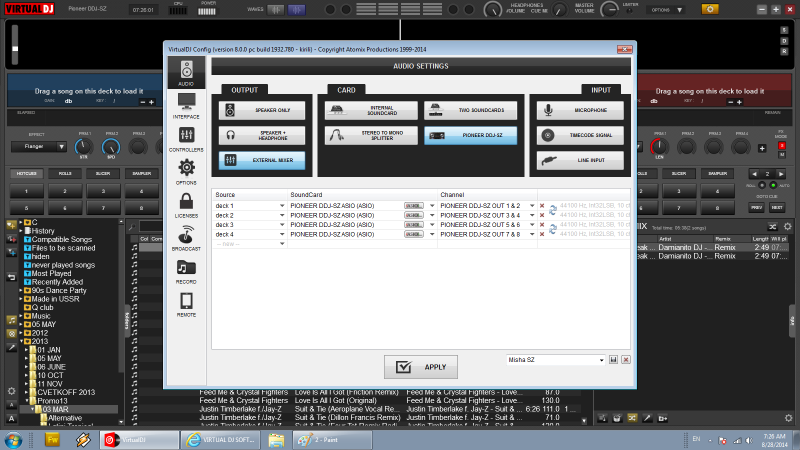Expand the deck 1 Source dropdown
The width and height of the screenshot is (800, 450).
(x=282, y=205)
